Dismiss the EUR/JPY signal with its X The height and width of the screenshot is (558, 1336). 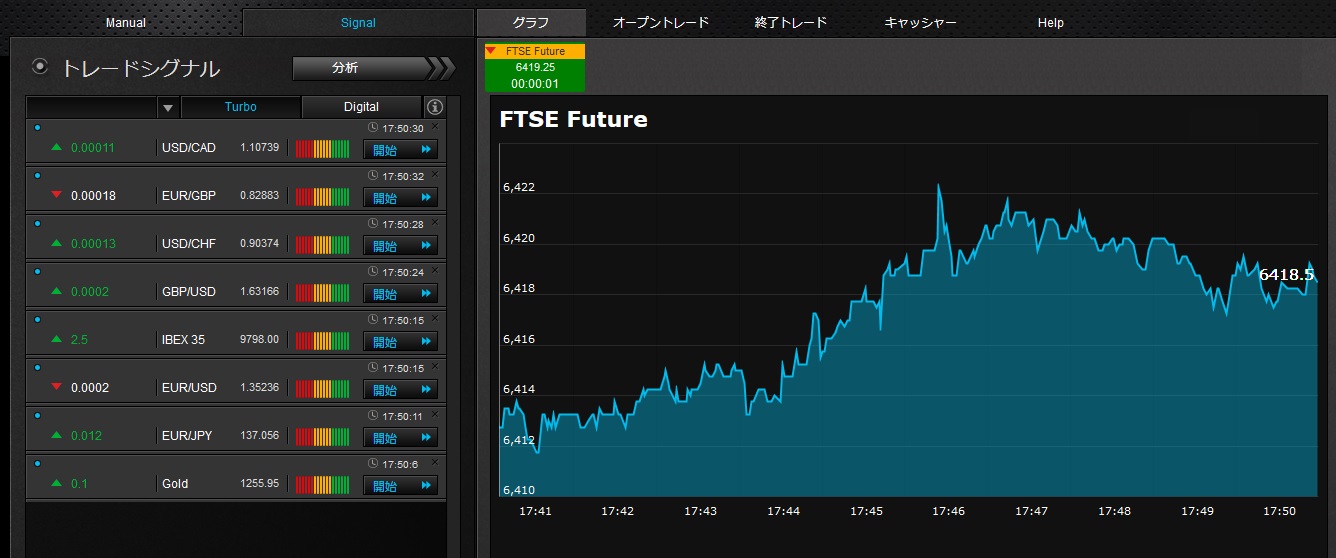tap(435, 413)
